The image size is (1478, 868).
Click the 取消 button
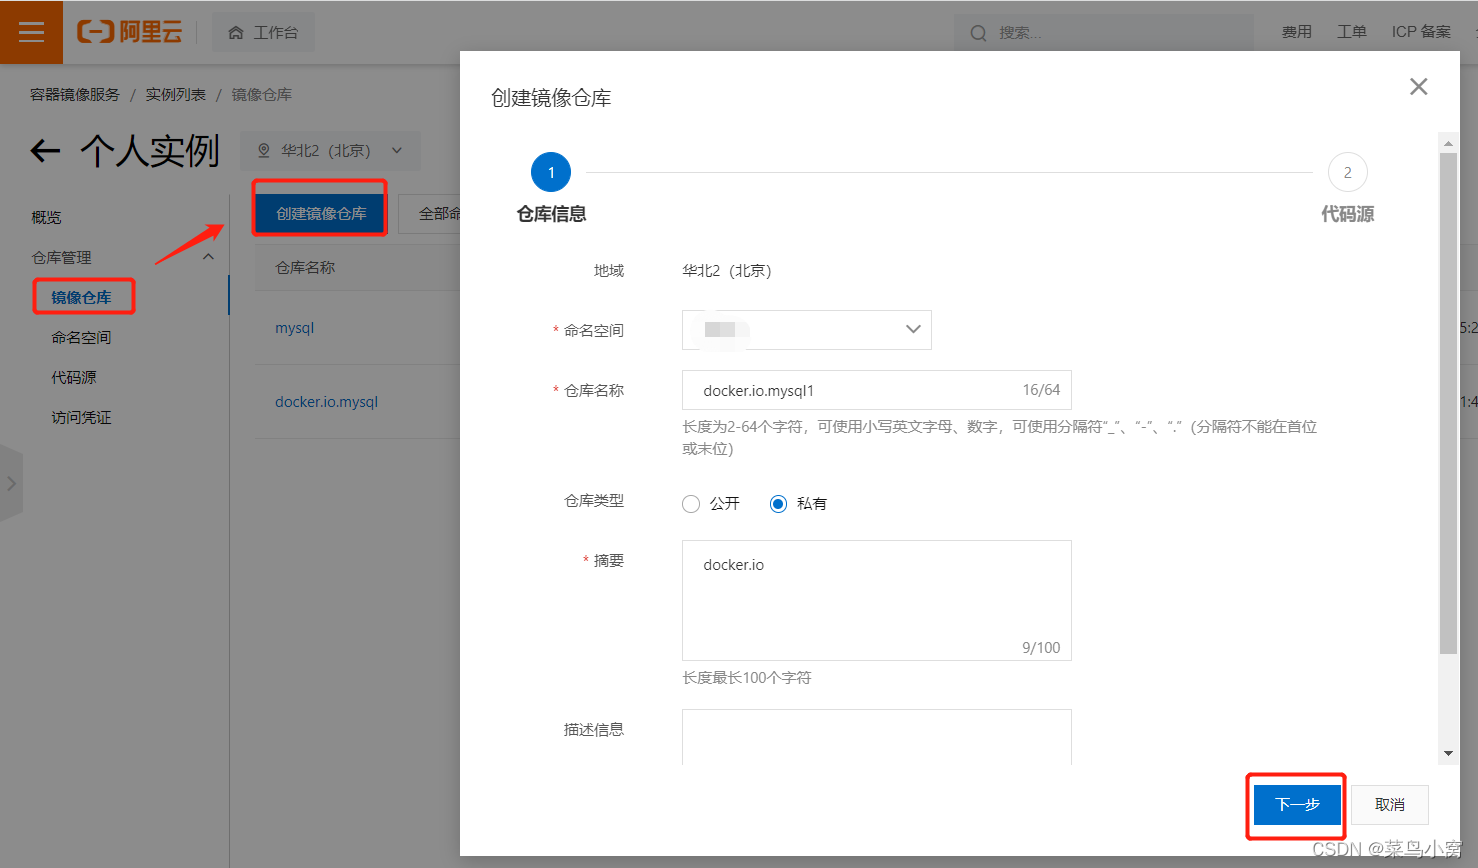coord(1390,805)
